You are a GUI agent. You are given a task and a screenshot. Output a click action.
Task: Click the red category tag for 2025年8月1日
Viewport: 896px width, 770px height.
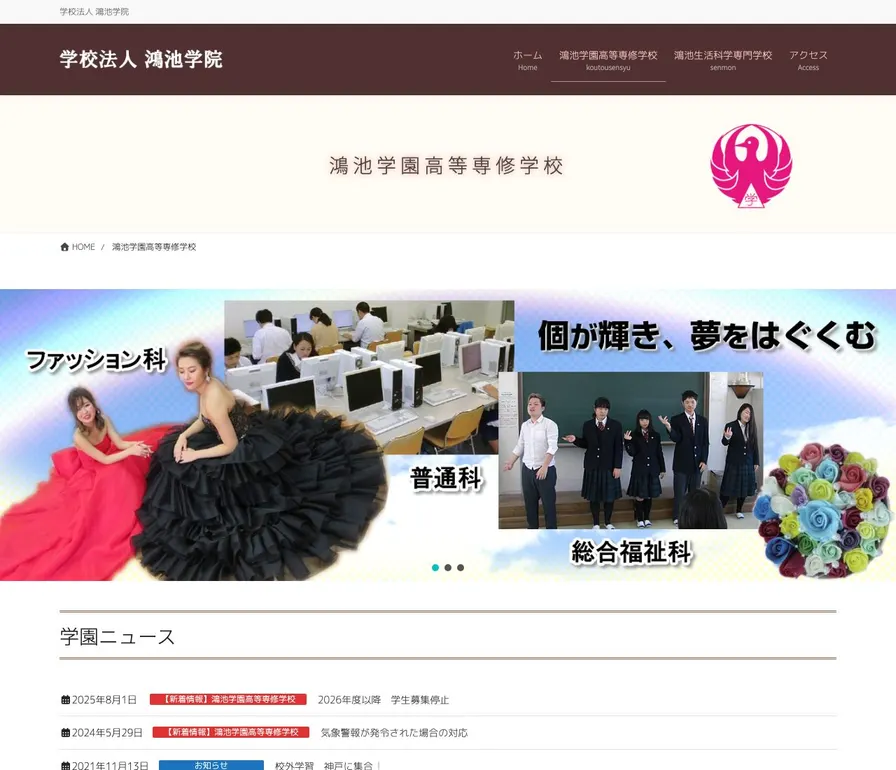tap(228, 699)
